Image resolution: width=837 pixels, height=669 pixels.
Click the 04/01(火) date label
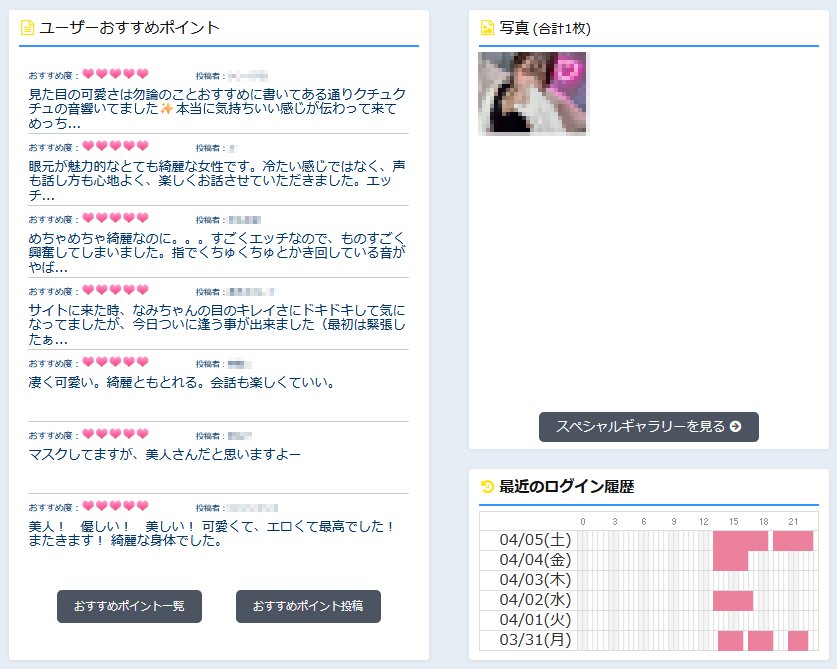(535, 621)
